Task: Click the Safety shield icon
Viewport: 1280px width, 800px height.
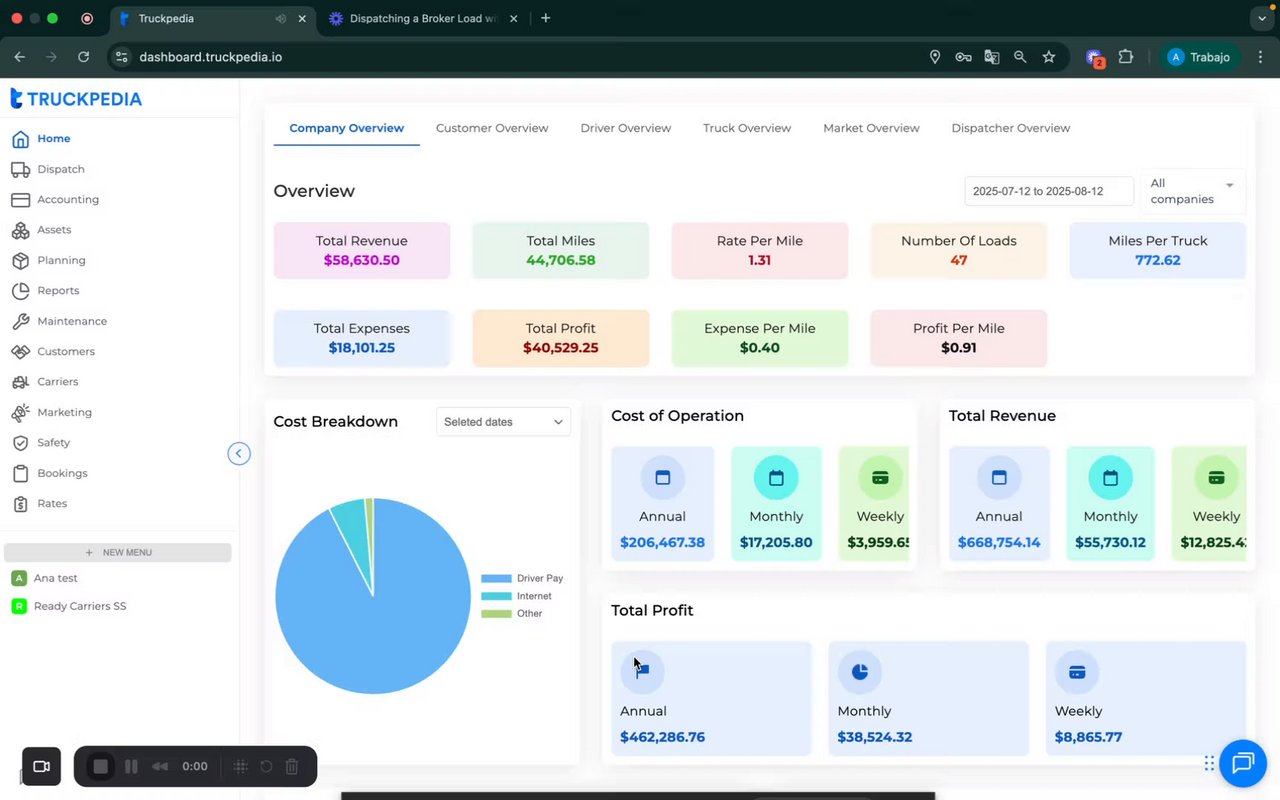Action: pos(20,442)
